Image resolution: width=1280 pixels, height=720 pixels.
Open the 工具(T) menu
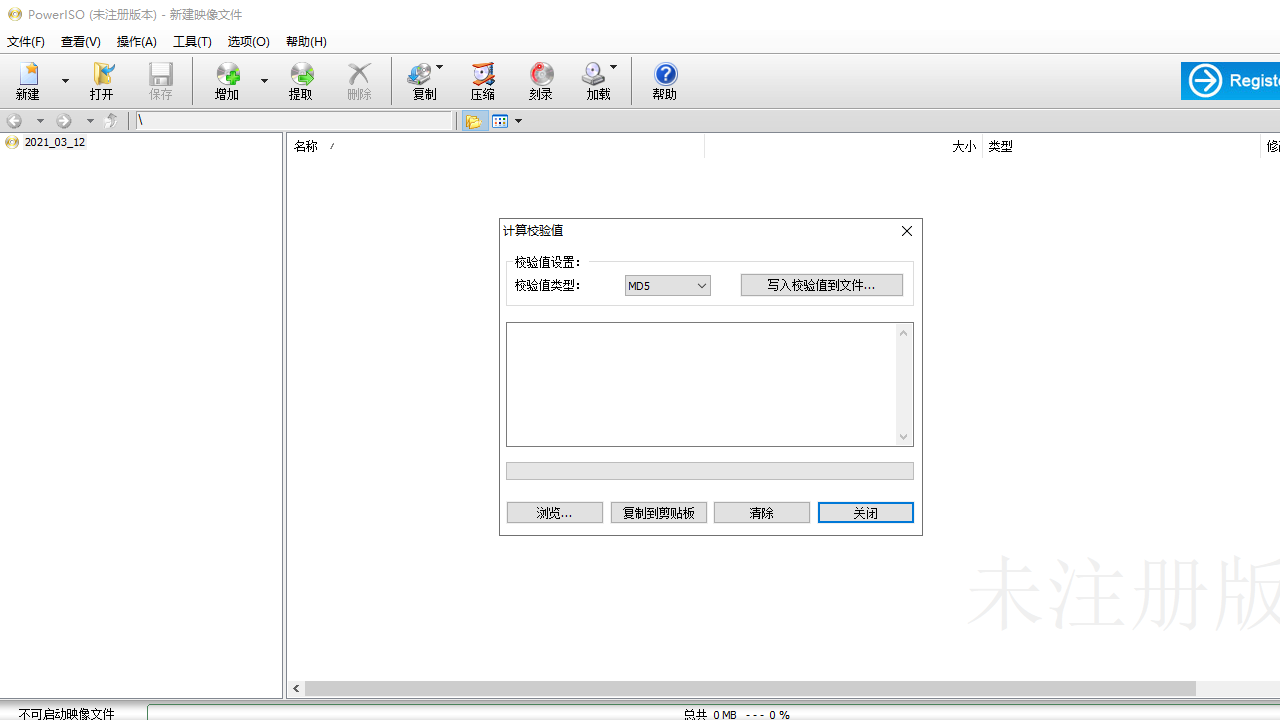point(192,41)
